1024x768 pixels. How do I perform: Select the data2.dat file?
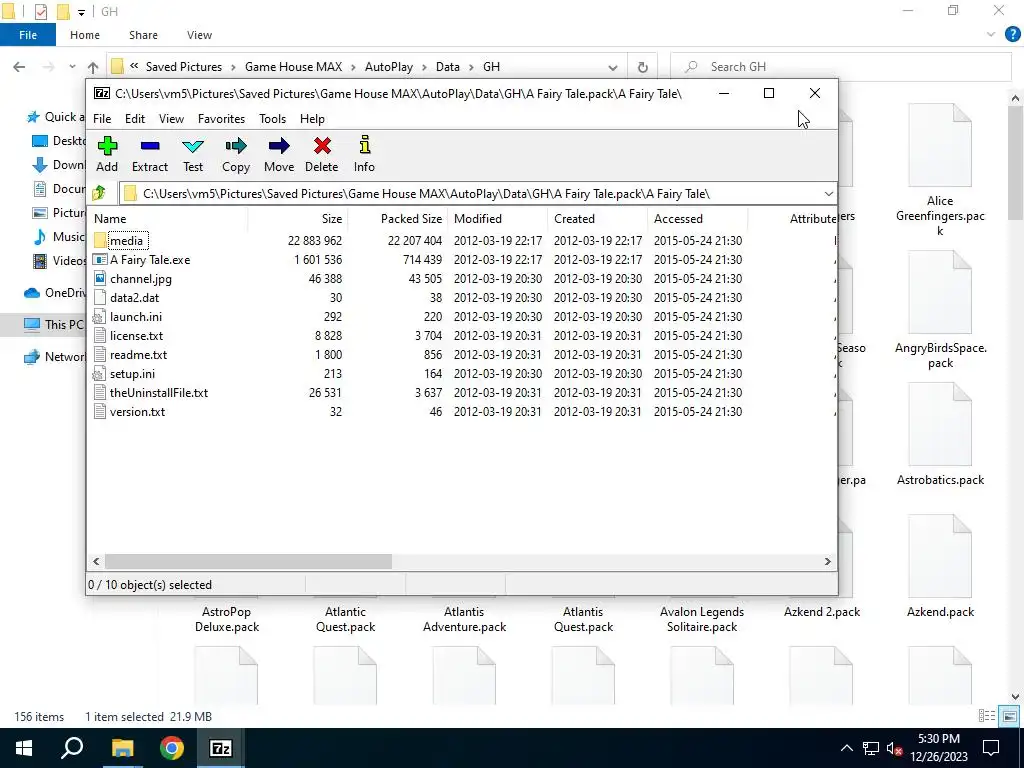coord(135,298)
